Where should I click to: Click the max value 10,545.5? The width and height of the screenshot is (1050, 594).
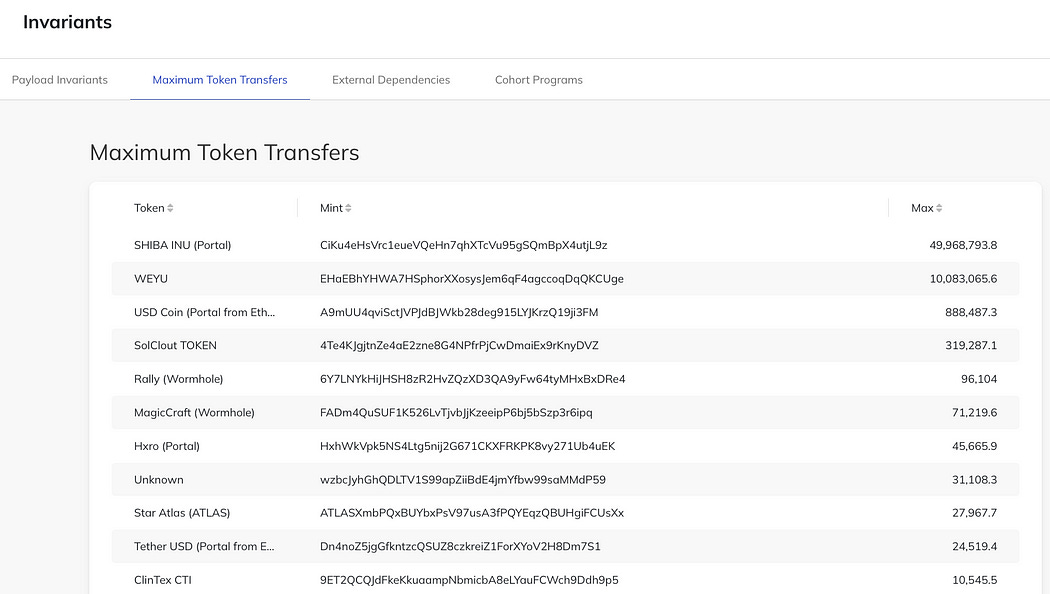coord(974,580)
